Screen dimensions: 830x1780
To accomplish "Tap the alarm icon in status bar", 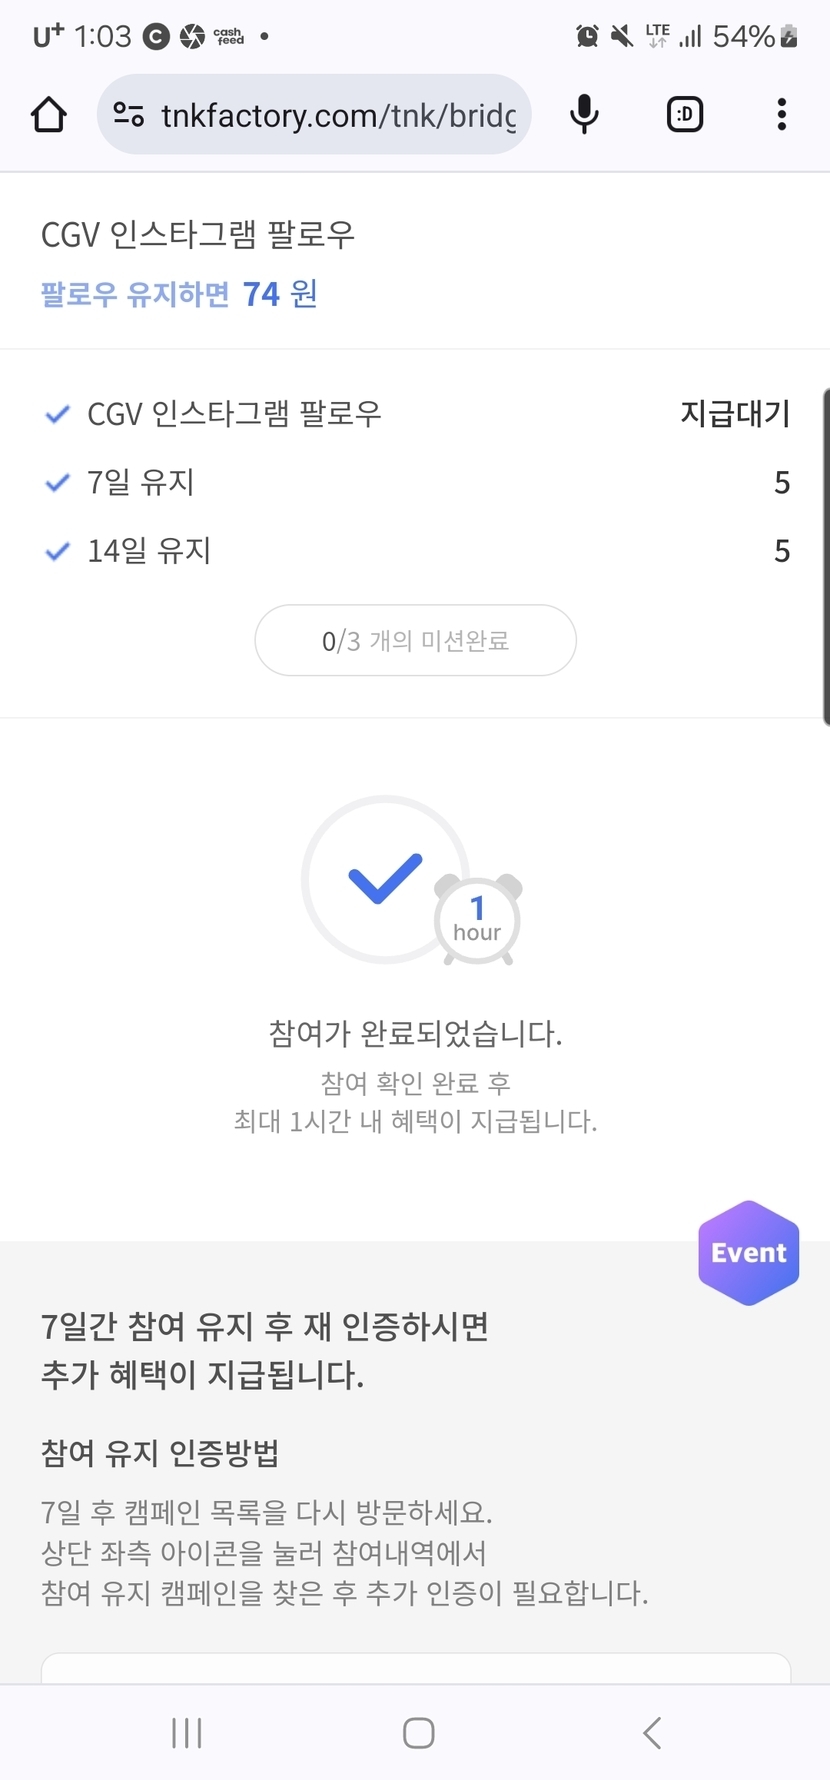I will pos(587,37).
